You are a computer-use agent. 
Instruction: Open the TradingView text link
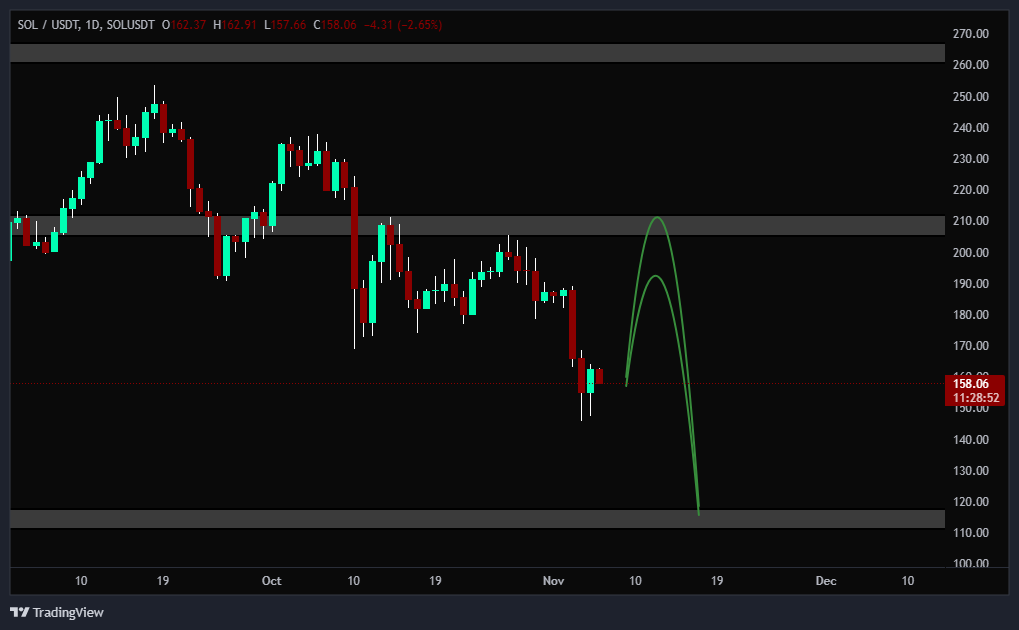pos(68,612)
